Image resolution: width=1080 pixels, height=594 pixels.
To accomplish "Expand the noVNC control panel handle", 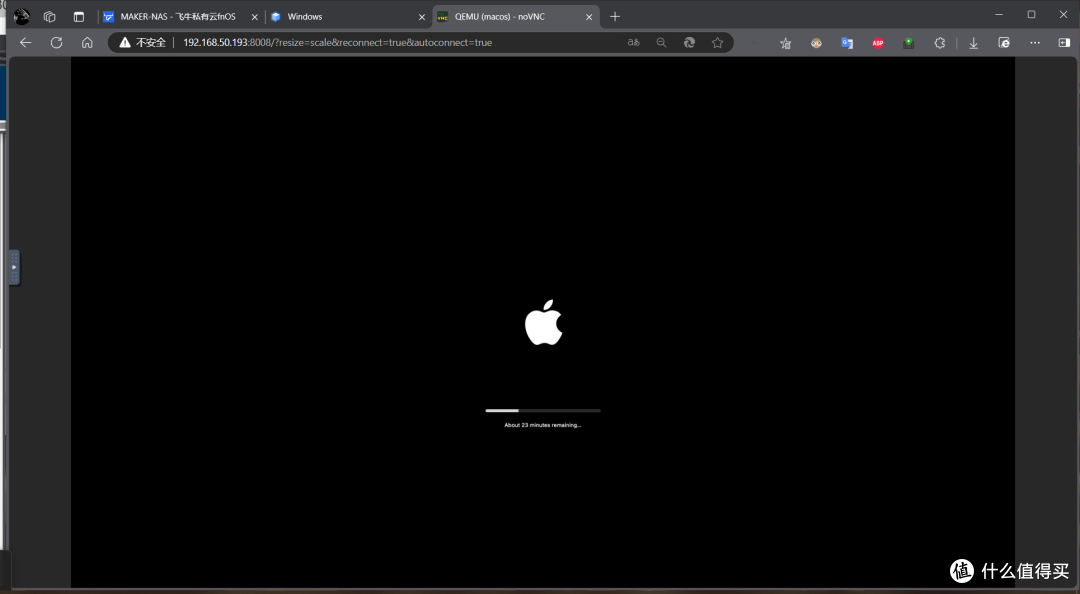I will [x=13, y=266].
